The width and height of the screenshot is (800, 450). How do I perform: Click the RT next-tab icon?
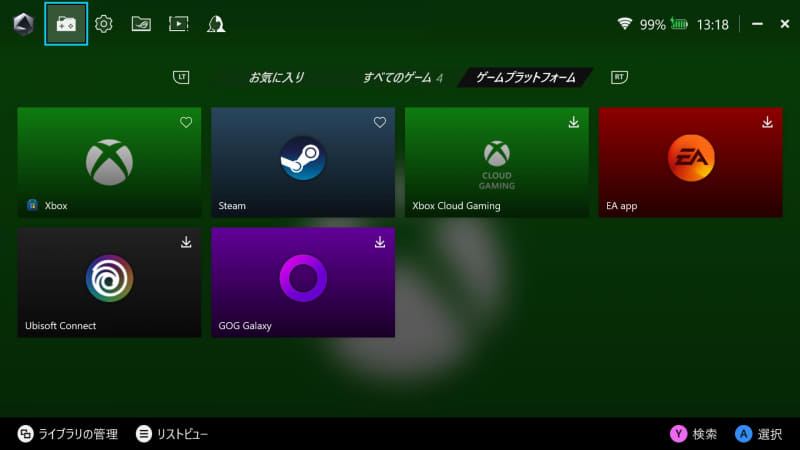[x=619, y=78]
